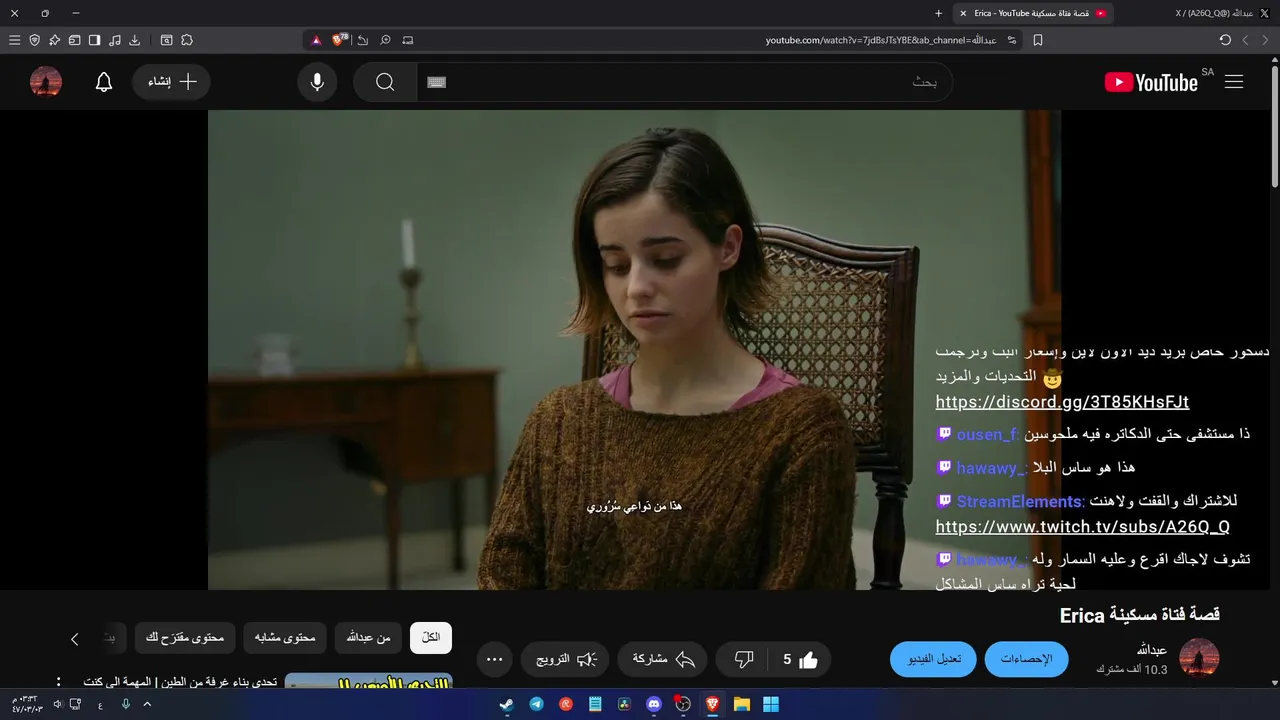This screenshot has height=720, width=1280.
Task: Select the محتوى مقترَح لك filter chip
Action: point(185,638)
